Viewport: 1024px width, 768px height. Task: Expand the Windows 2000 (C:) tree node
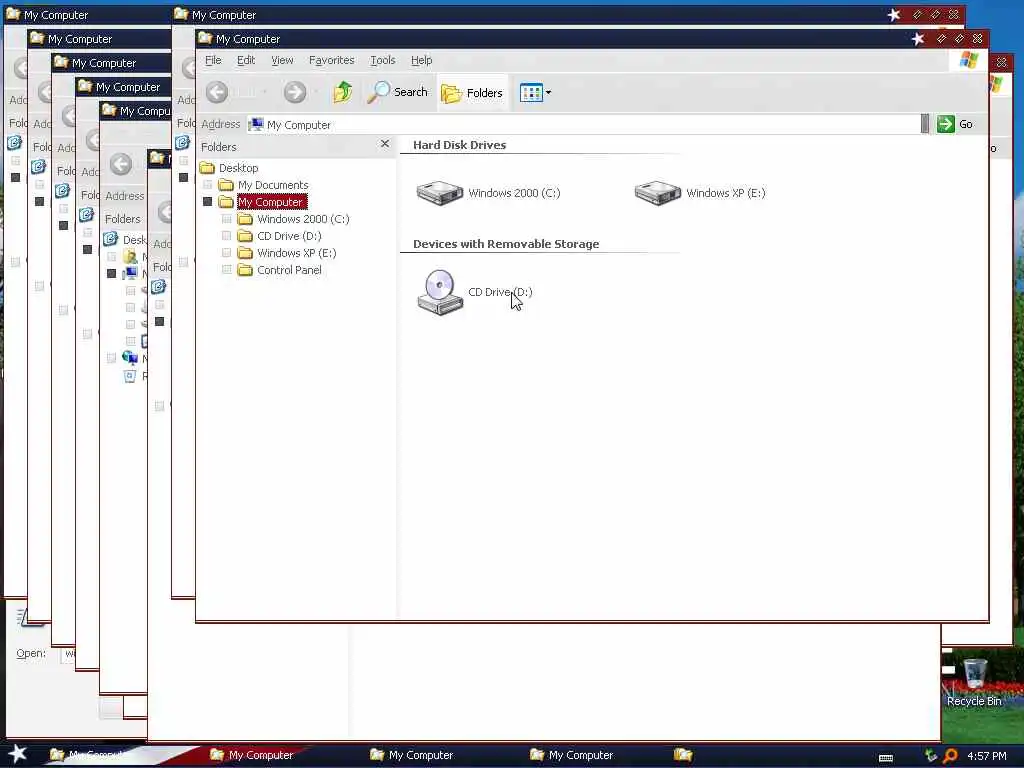click(x=227, y=219)
